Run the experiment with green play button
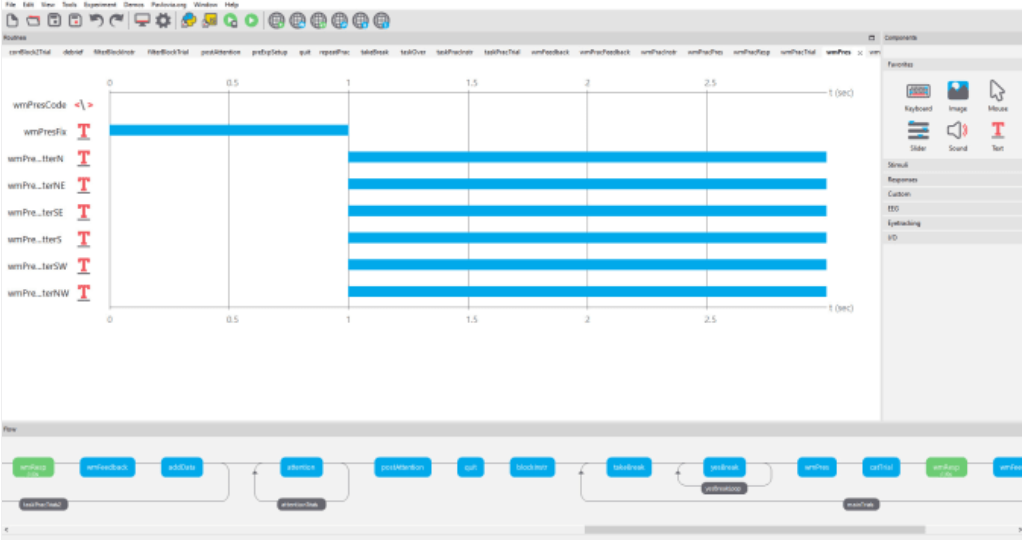Screen dimensions: 1022x540 click(x=251, y=20)
